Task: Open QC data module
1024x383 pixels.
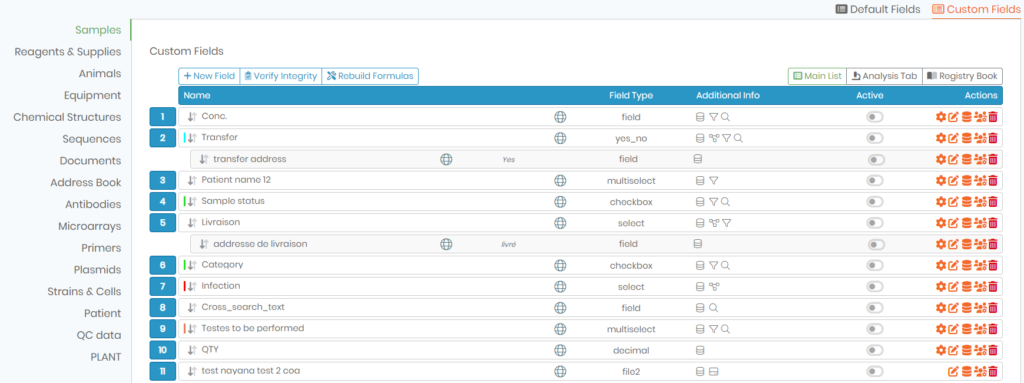Action: pyautogui.click(x=99, y=335)
